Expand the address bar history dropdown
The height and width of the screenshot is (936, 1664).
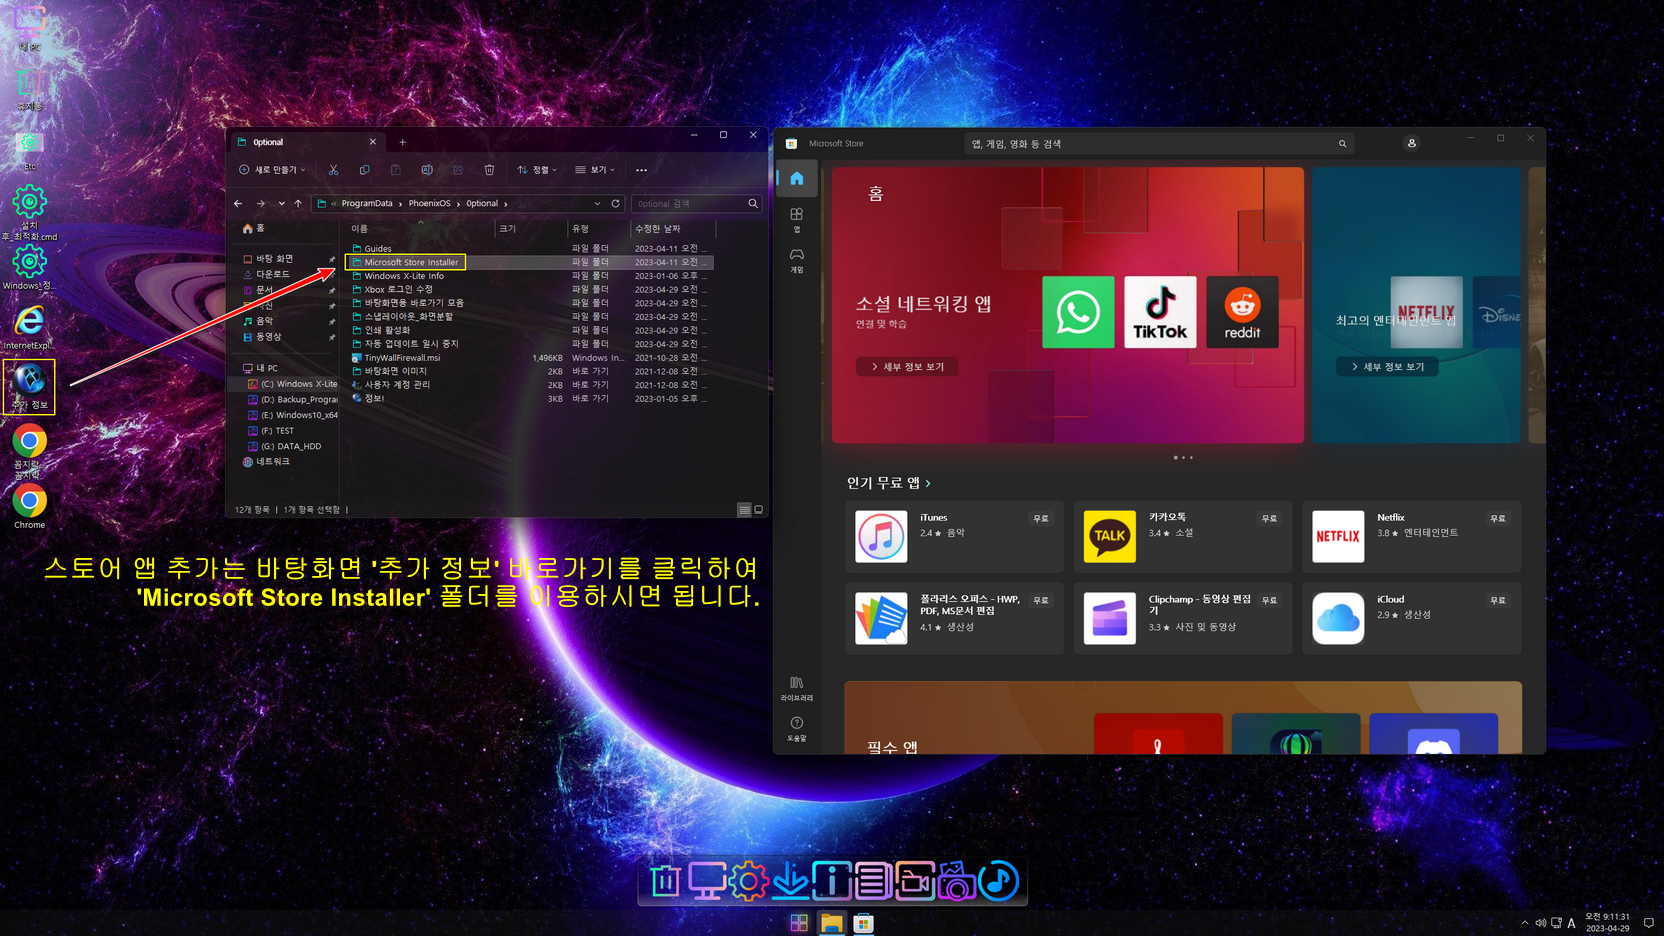pyautogui.click(x=597, y=203)
